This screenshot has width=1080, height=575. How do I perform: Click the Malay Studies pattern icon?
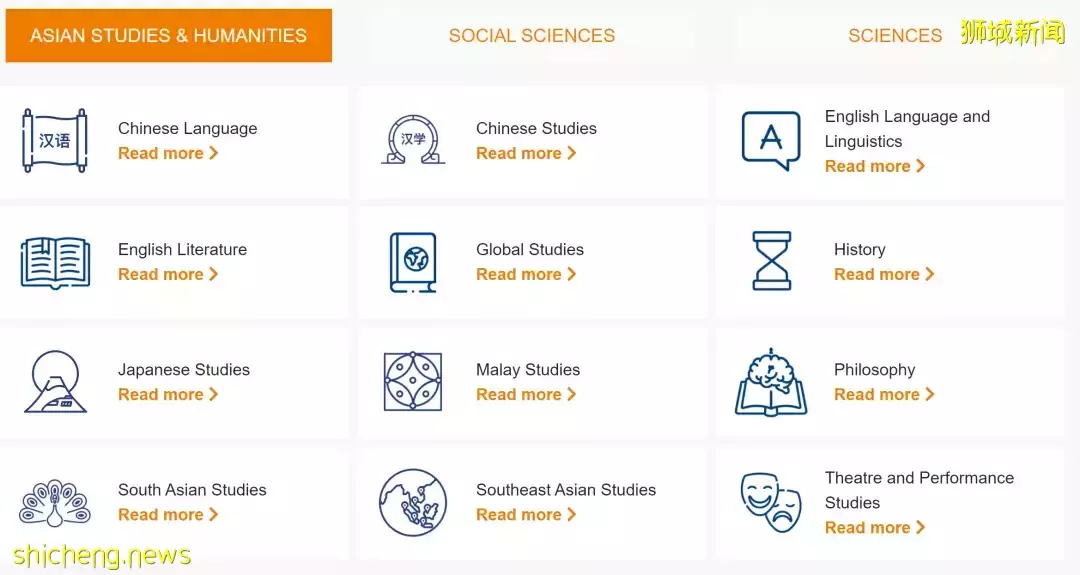(413, 381)
